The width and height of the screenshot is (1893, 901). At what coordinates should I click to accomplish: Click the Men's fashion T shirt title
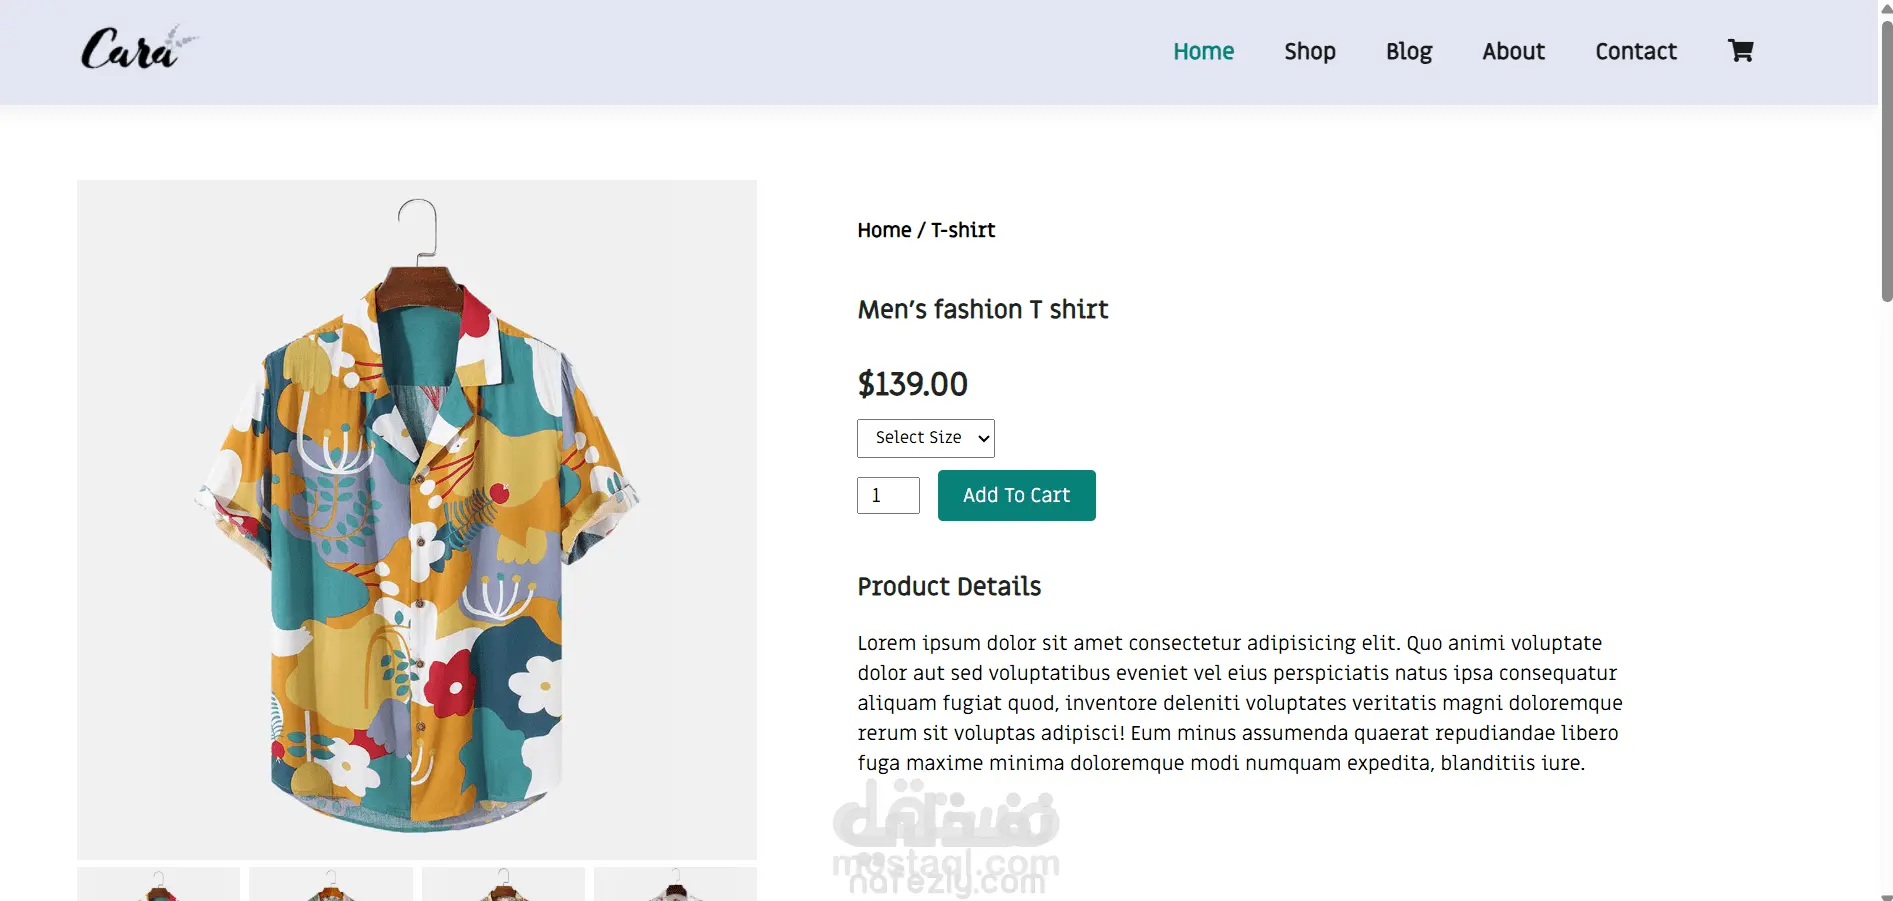(x=982, y=310)
